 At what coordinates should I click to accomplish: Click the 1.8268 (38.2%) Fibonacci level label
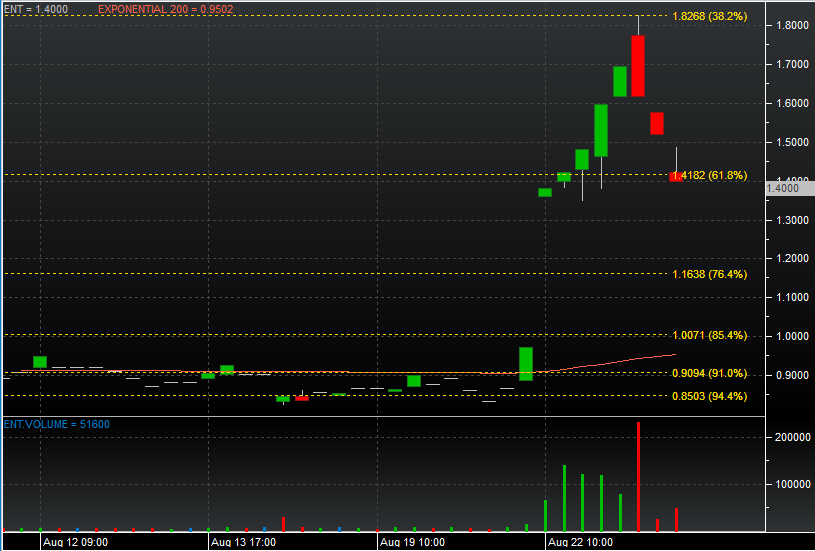point(709,16)
